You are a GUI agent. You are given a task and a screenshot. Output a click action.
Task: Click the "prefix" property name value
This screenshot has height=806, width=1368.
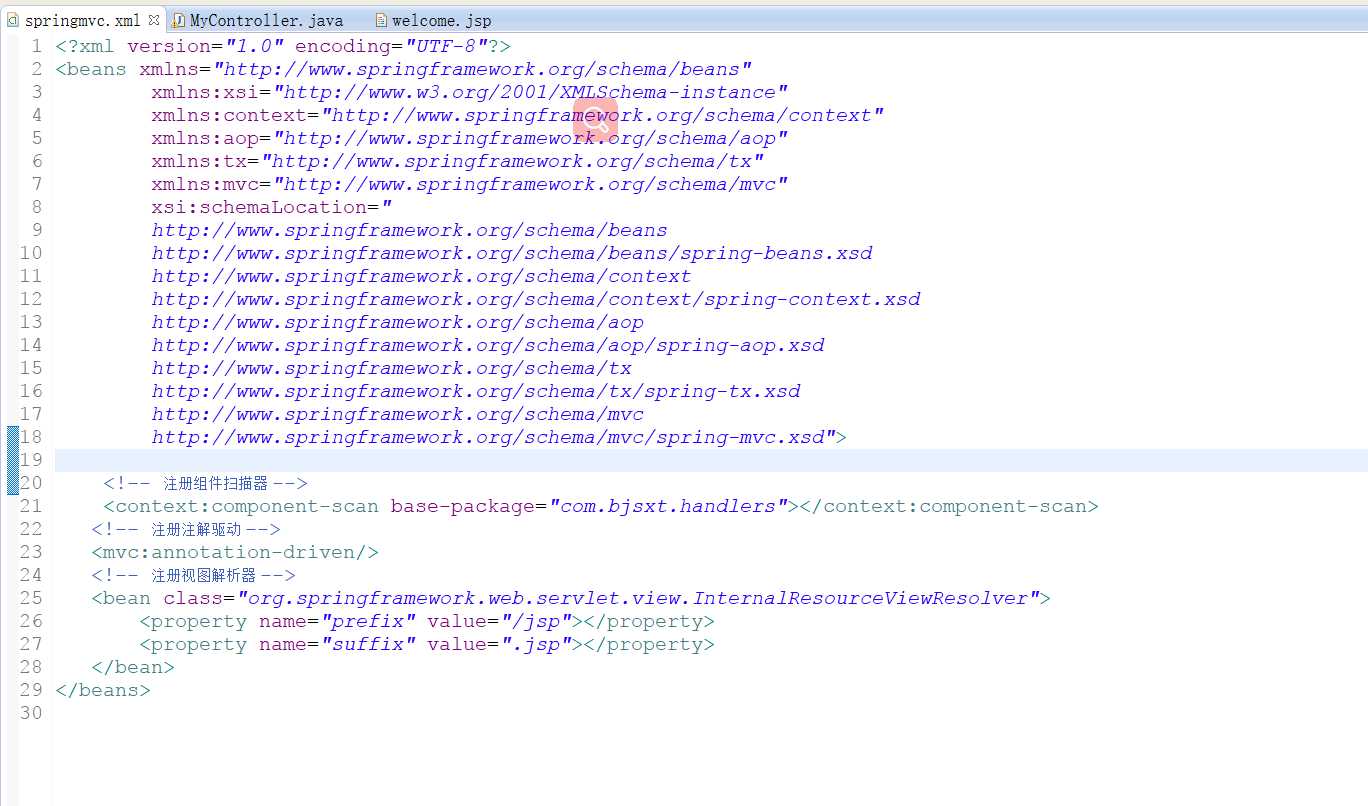coord(368,621)
